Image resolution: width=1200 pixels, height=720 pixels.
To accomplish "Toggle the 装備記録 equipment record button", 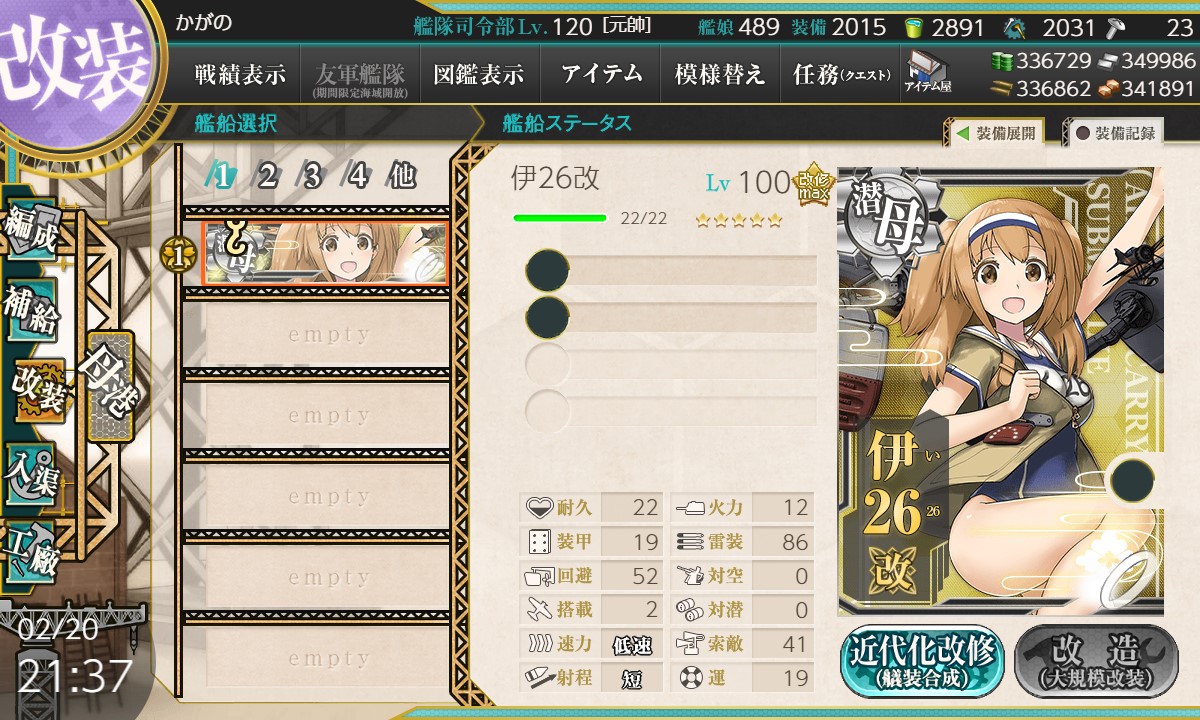I will click(x=1115, y=133).
